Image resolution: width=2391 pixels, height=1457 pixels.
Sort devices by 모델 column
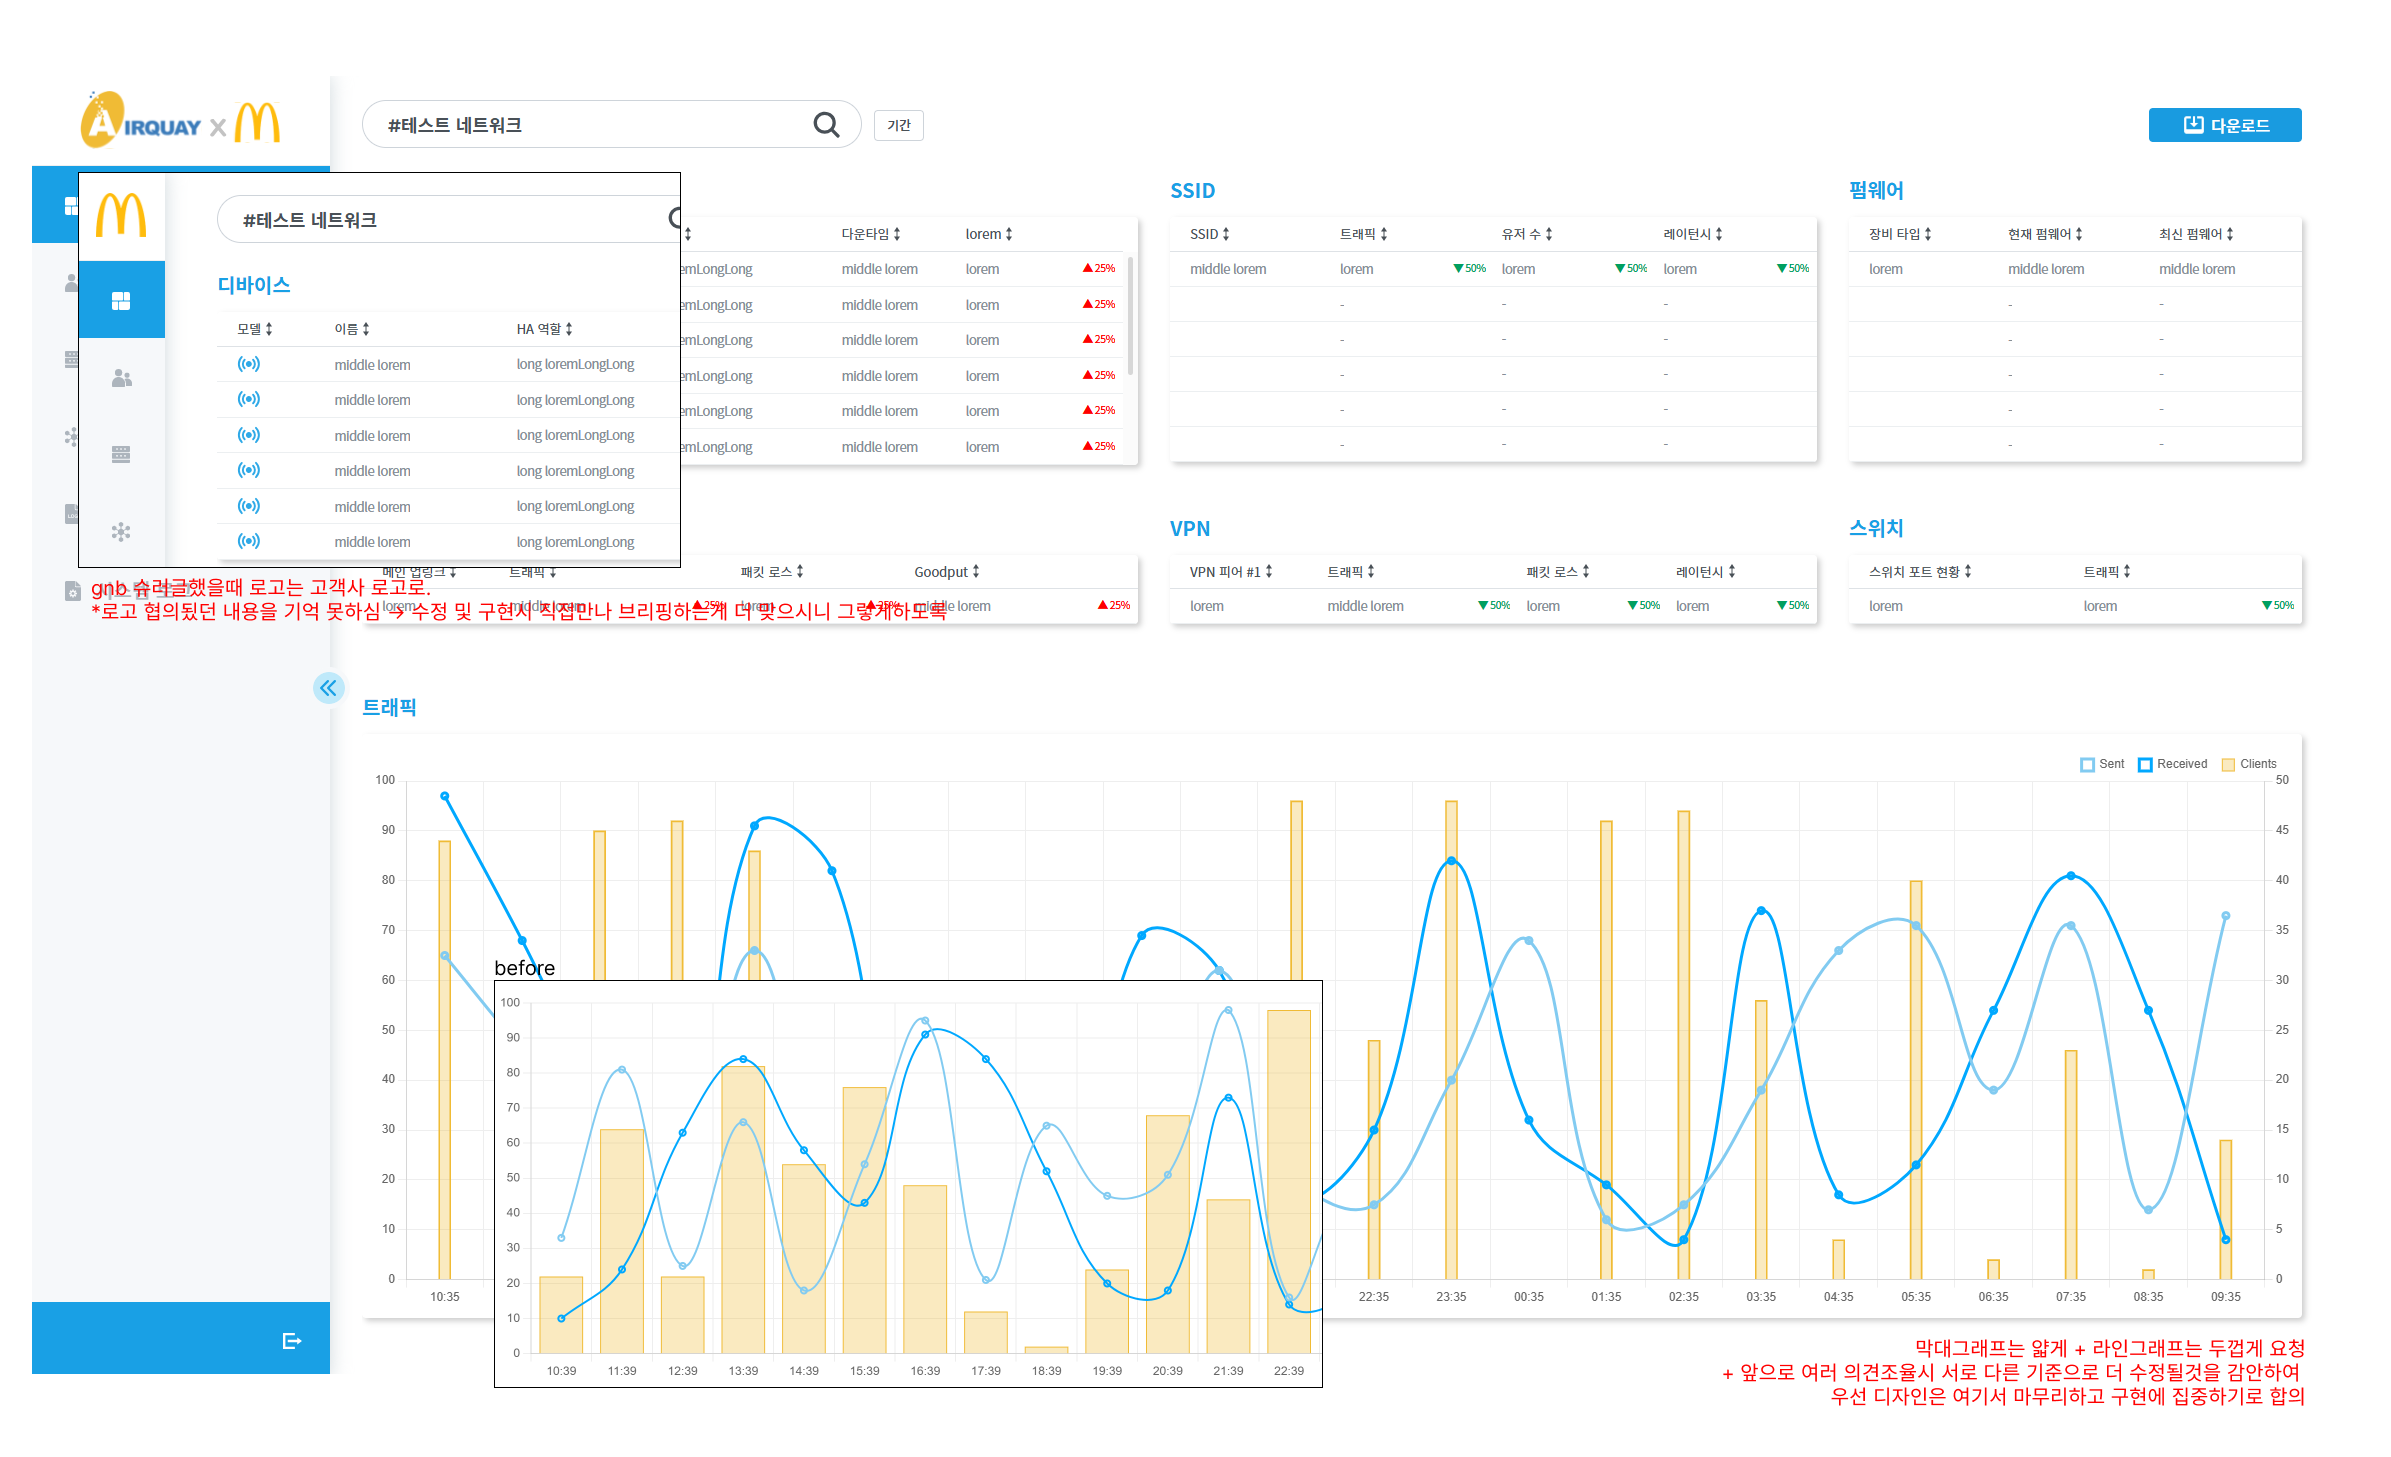click(x=254, y=329)
